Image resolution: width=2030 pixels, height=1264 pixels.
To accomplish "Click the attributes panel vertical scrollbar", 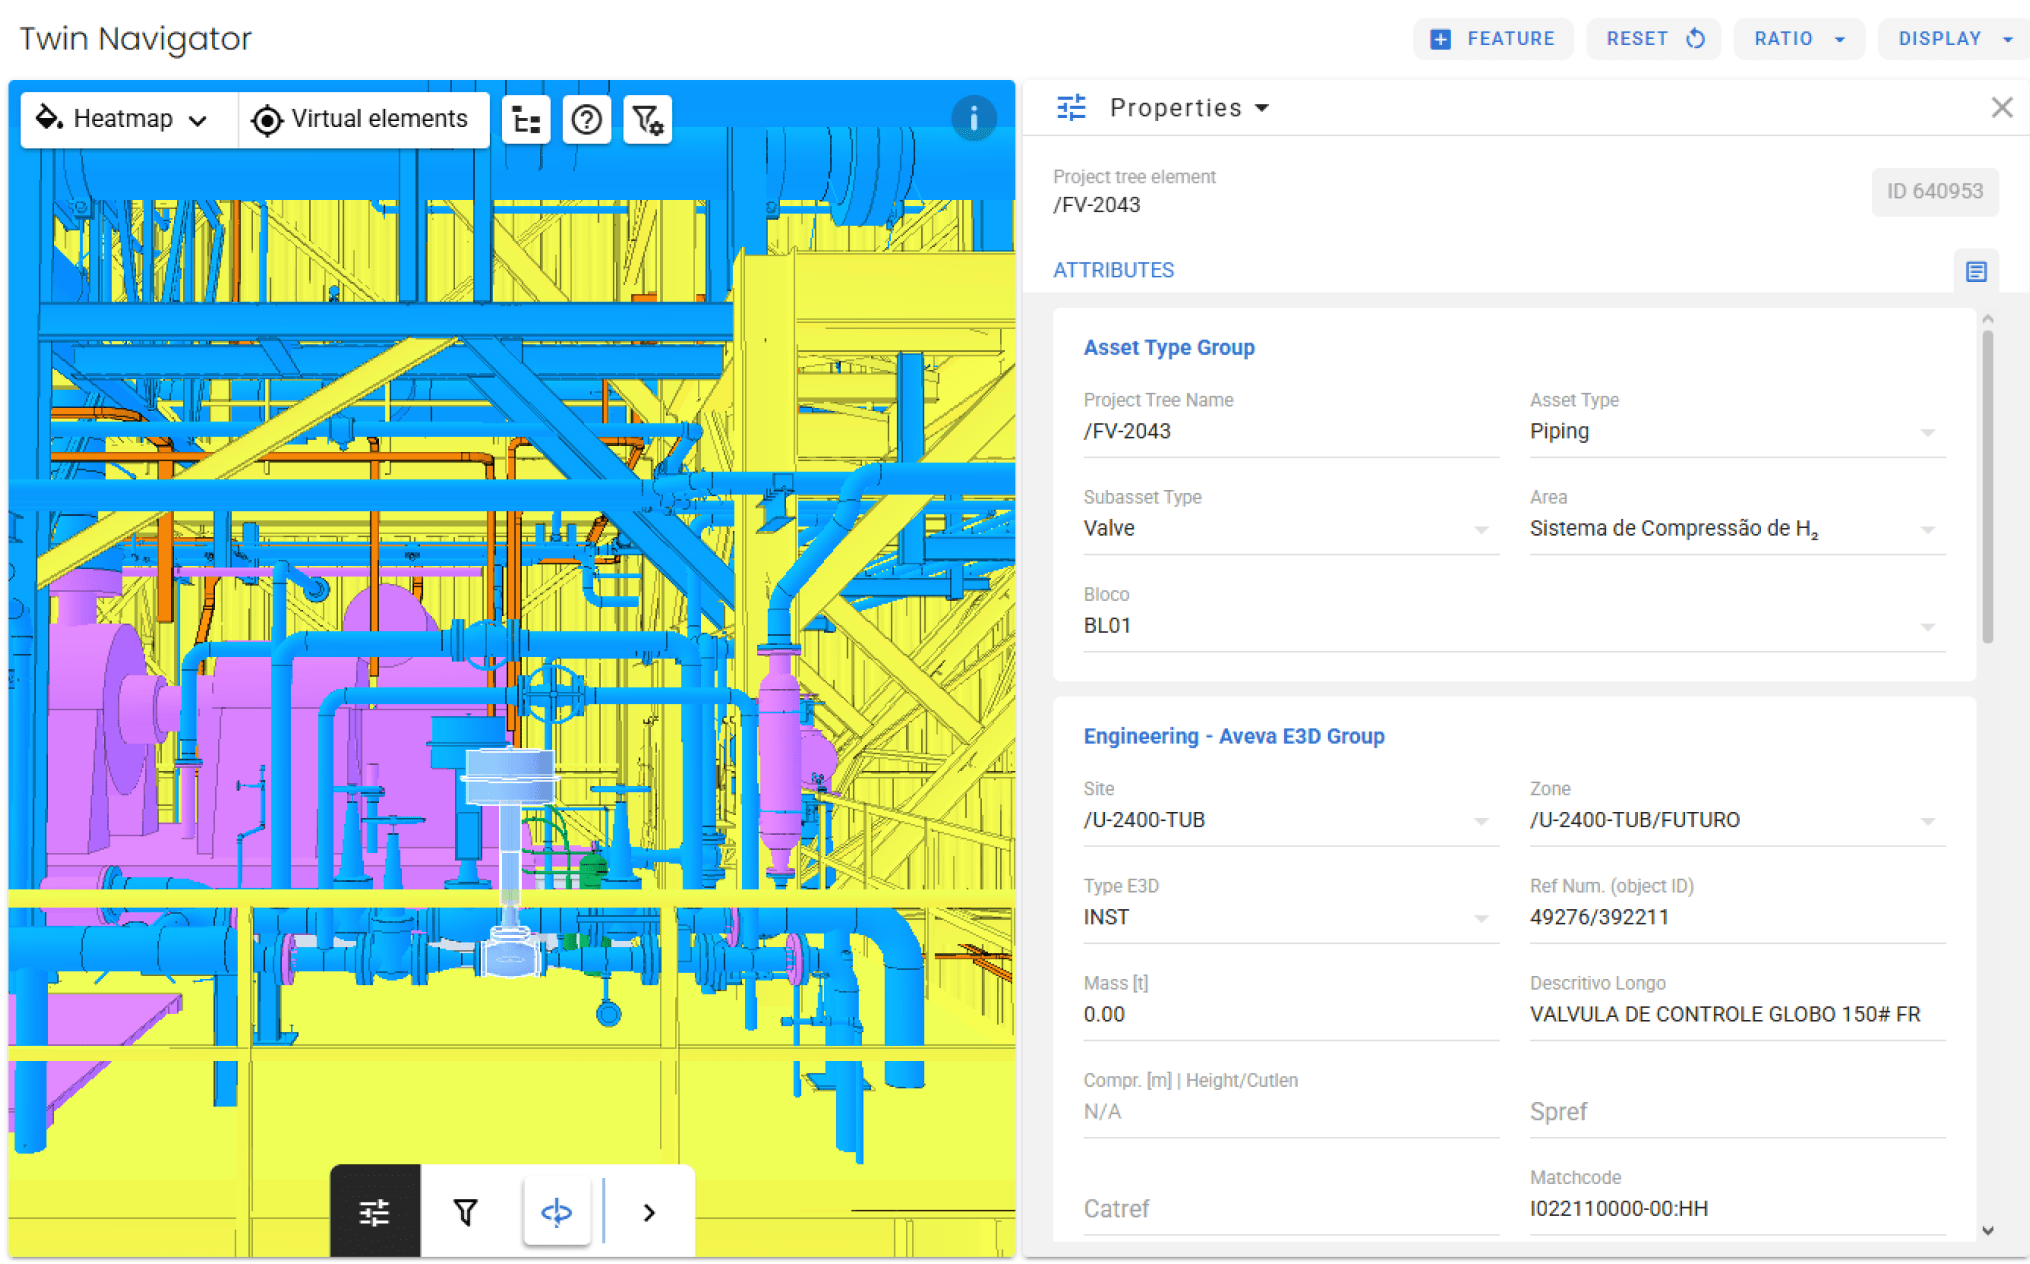I will (x=1987, y=486).
